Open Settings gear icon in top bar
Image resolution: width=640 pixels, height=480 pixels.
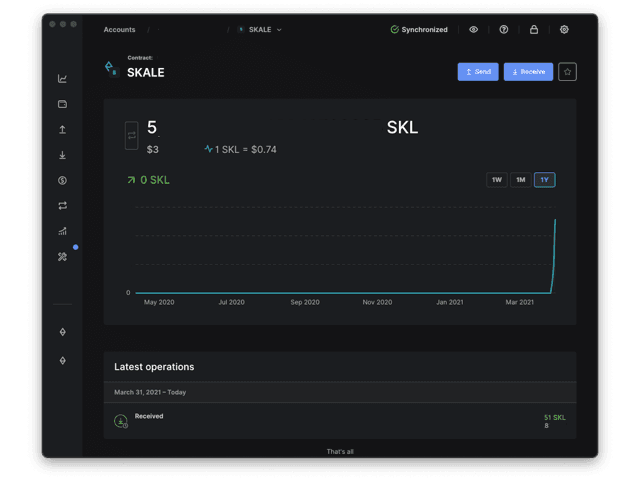(x=564, y=30)
